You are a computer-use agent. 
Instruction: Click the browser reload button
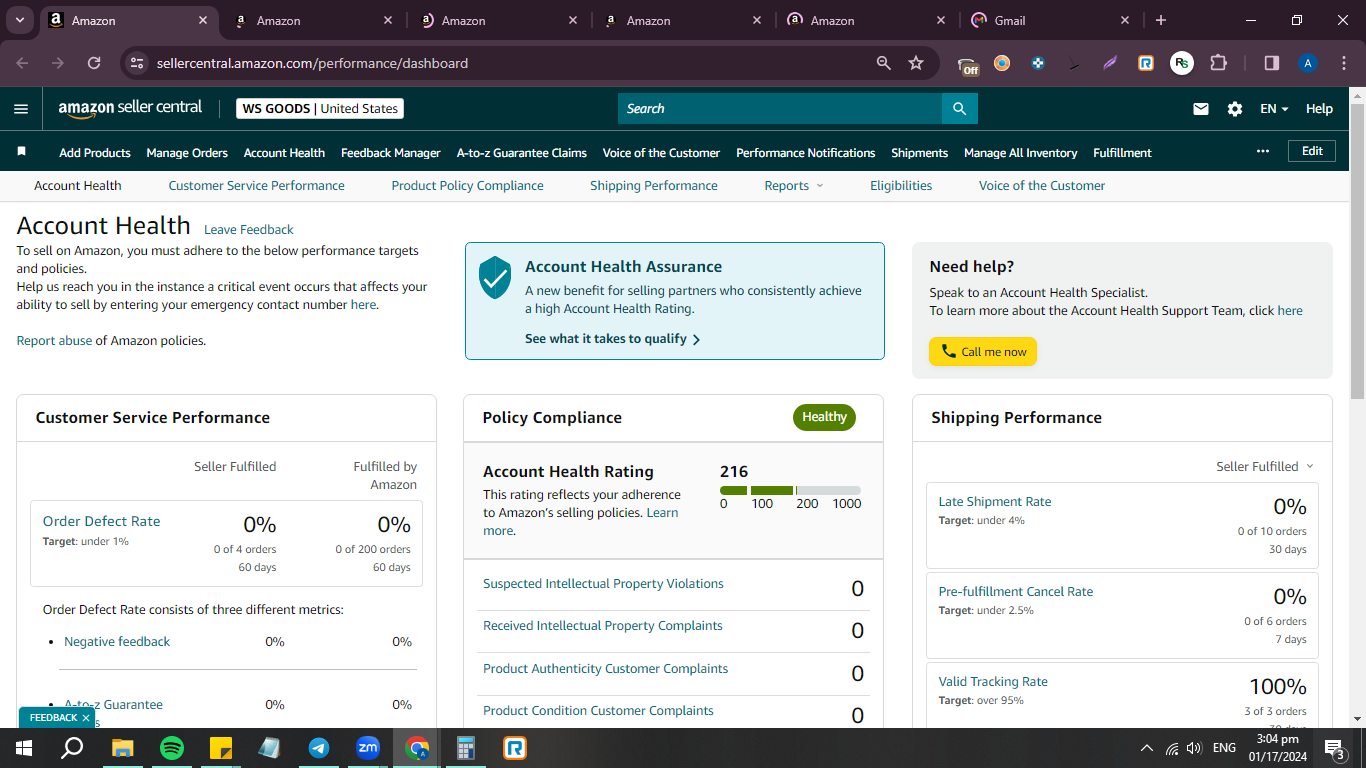coord(94,63)
